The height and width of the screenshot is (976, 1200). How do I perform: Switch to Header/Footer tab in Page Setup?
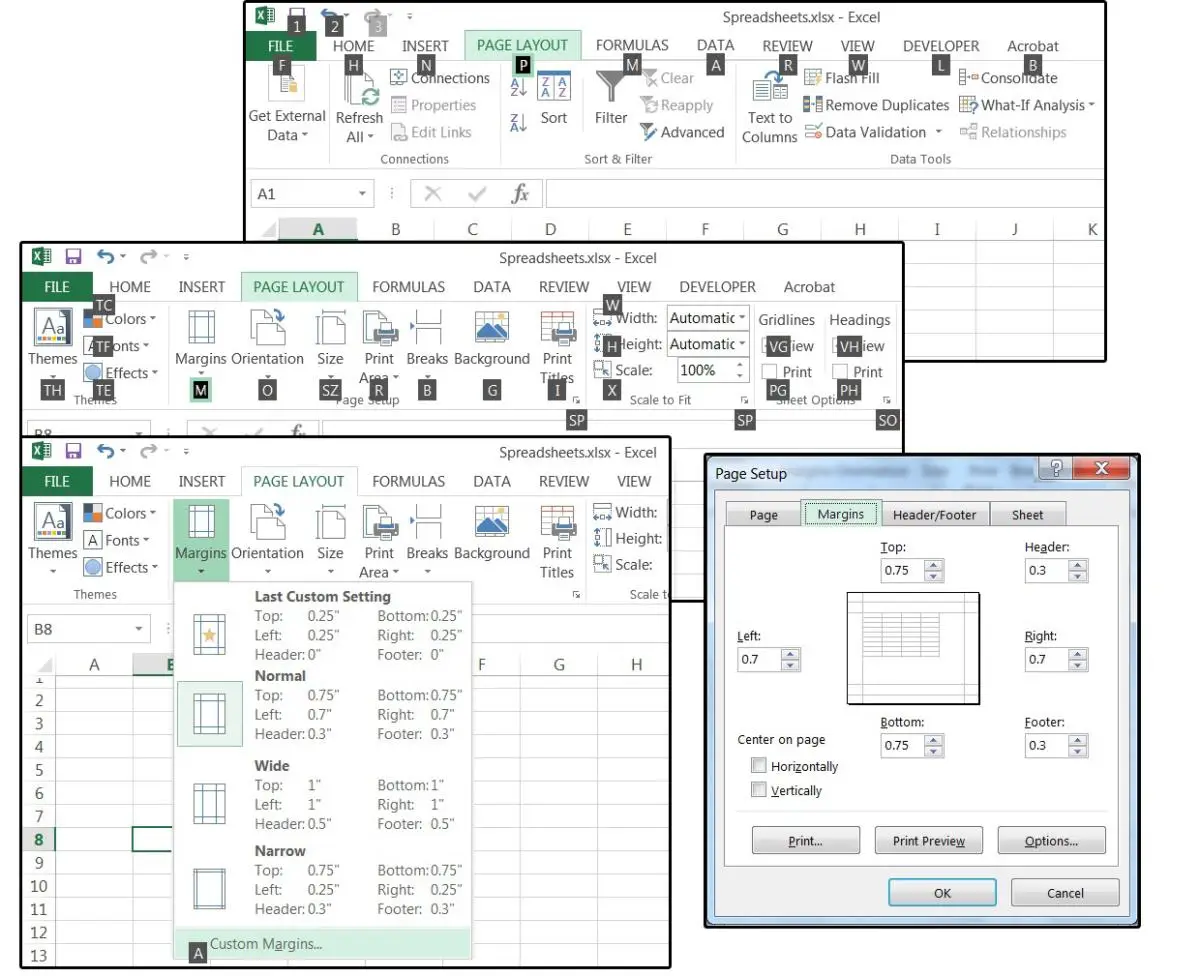(935, 515)
